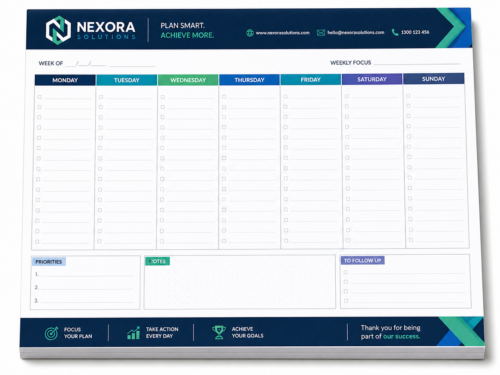Tick the last To Follow Up checkbox
Viewport: 500px width, 375px height.
click(346, 301)
